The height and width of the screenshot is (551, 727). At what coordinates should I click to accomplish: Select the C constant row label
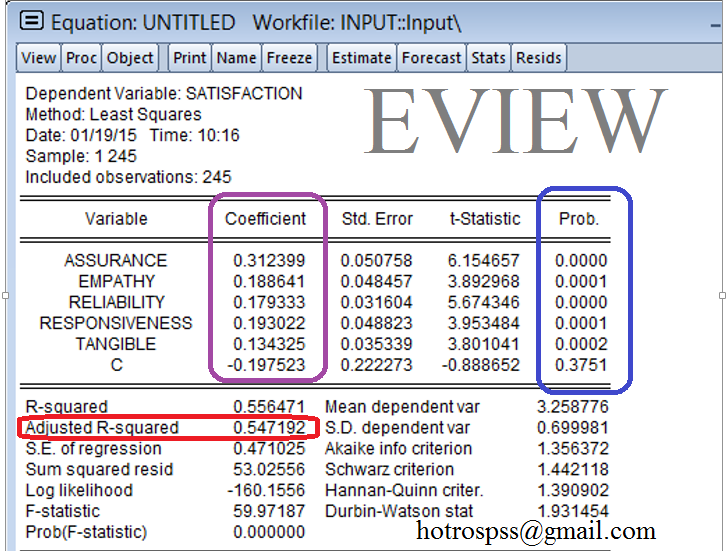116,365
